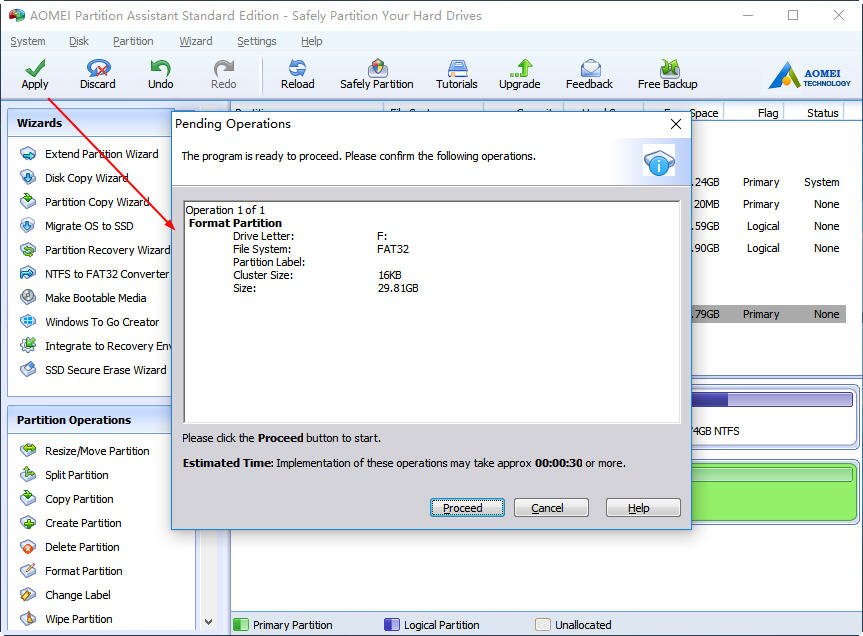Open the Partition menu
The width and height of the screenshot is (863, 636).
[x=133, y=41]
